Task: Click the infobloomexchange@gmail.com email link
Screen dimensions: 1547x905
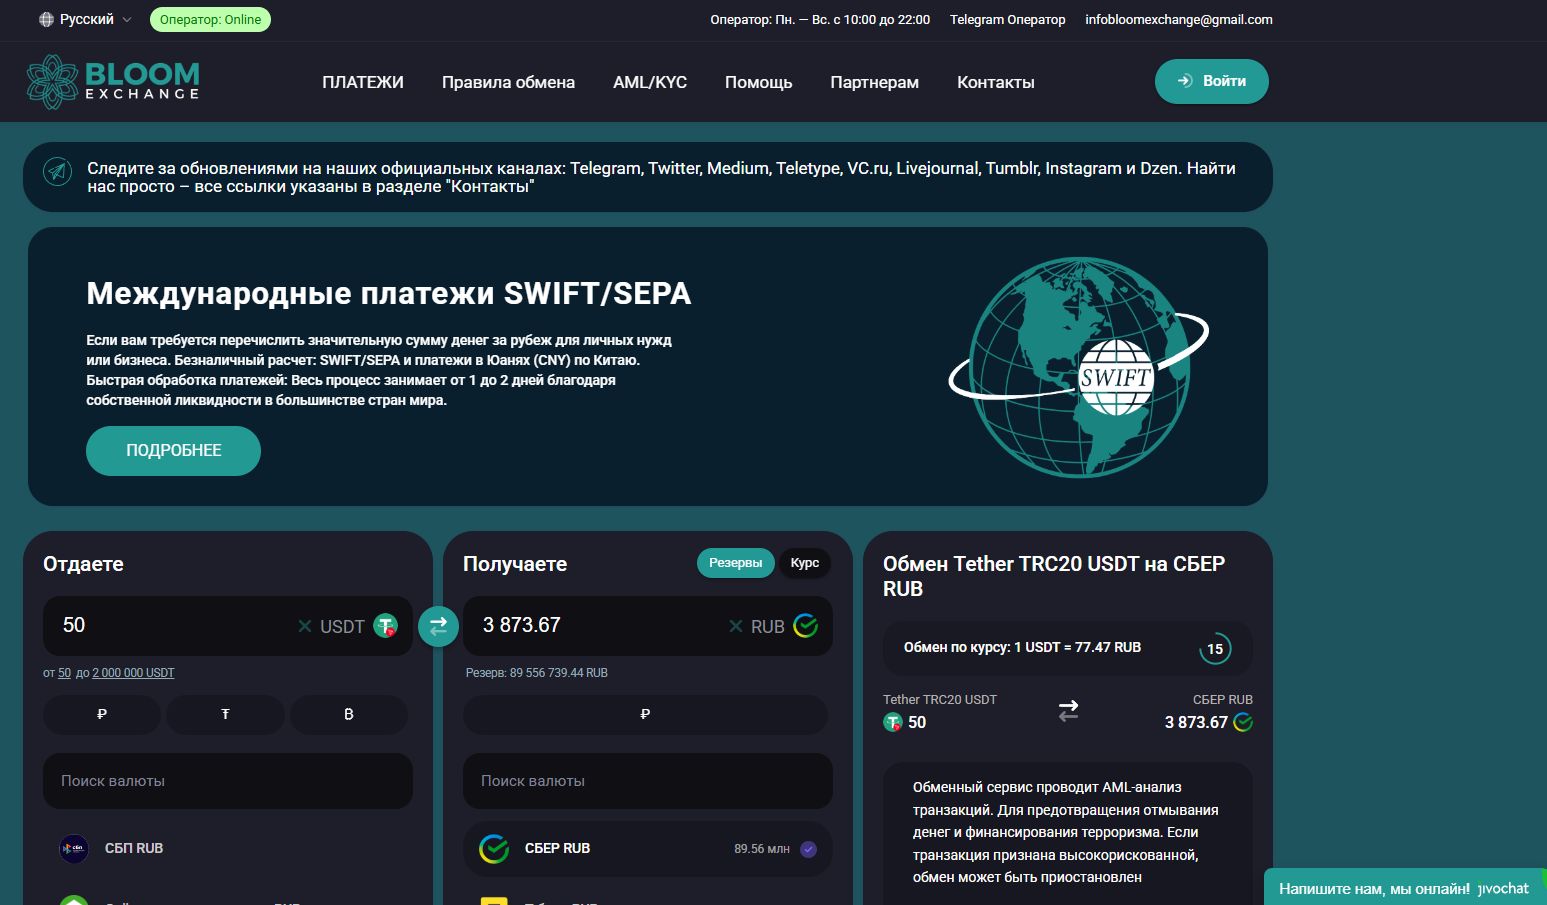Action: click(x=1178, y=19)
